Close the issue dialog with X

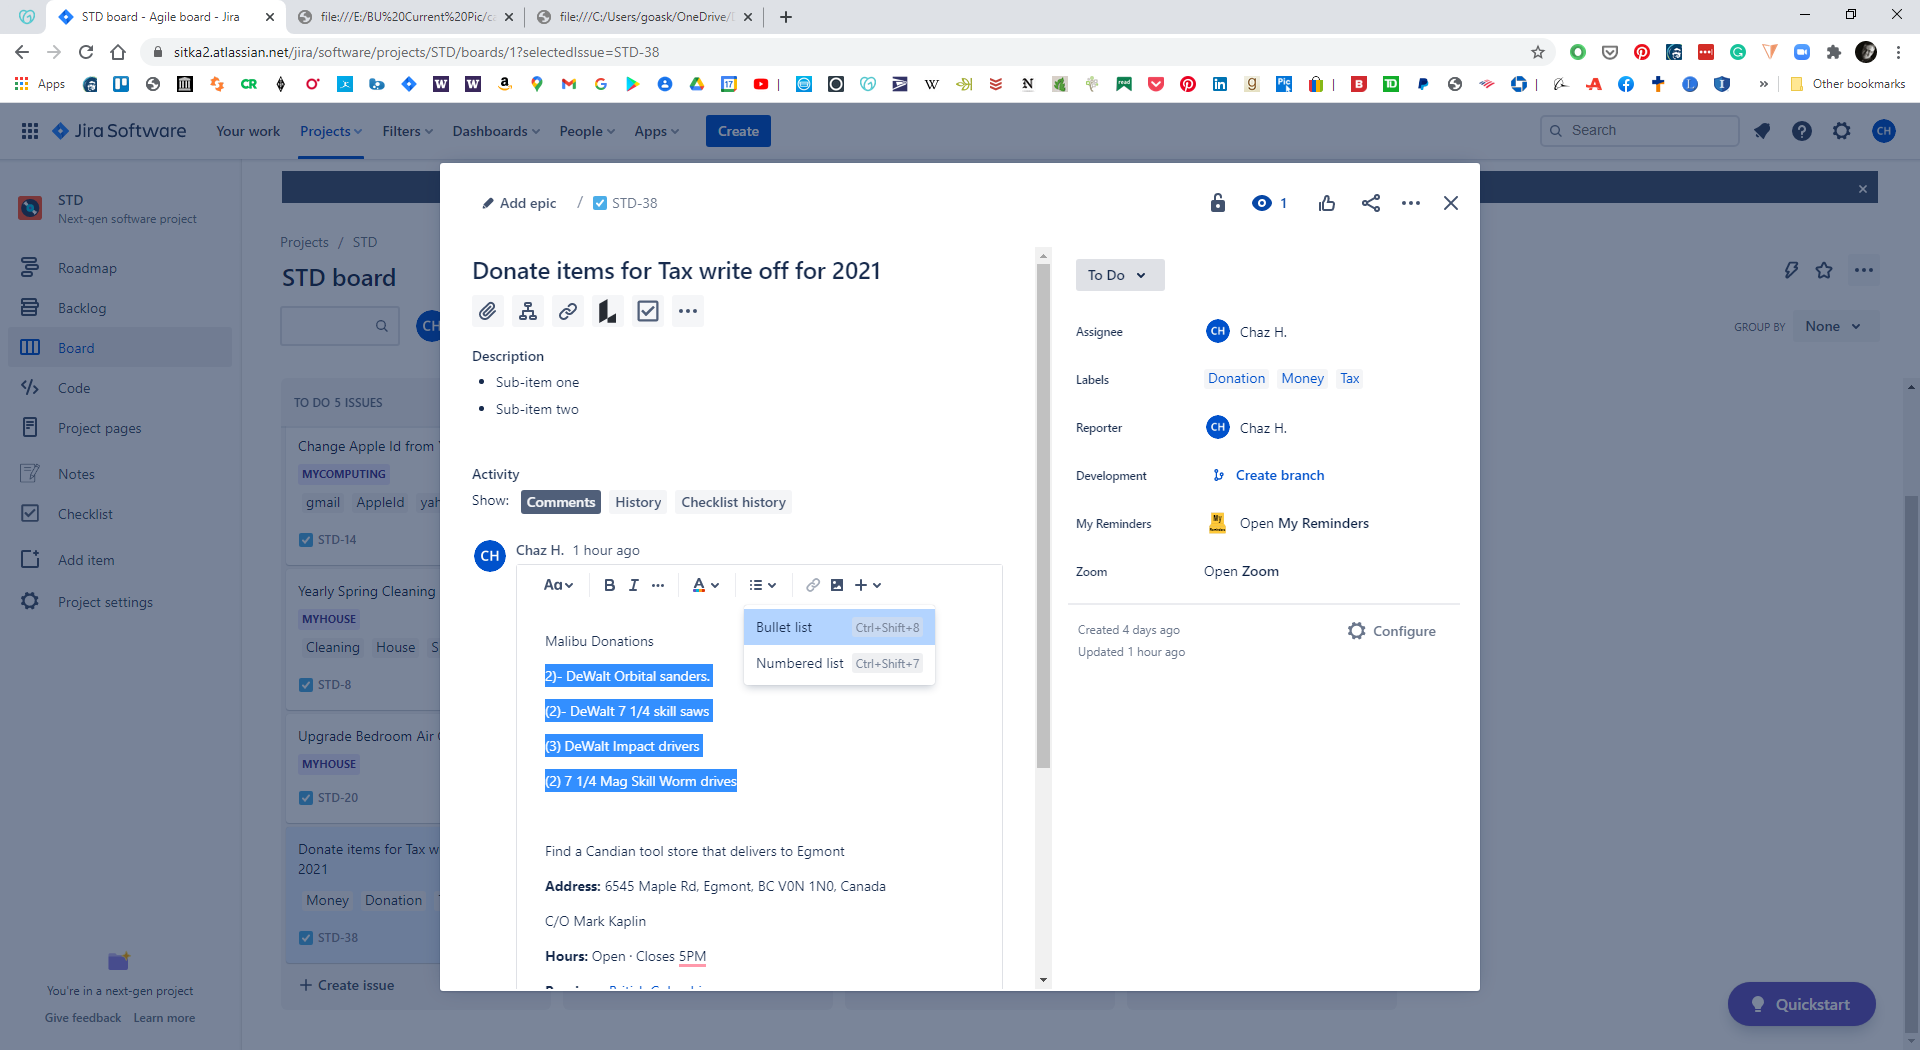[x=1451, y=203]
